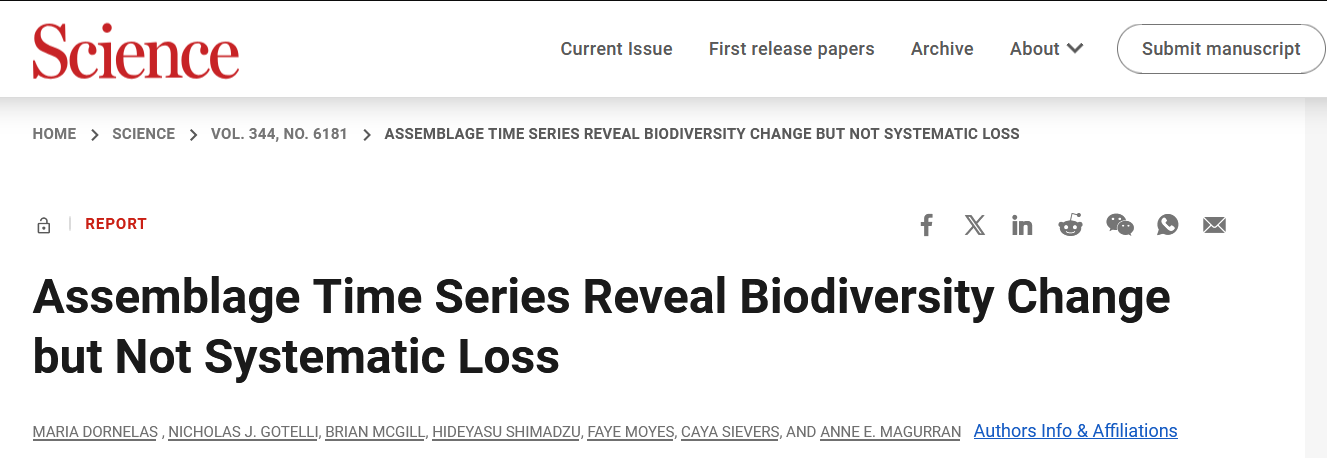Share article on Reddit

click(x=1070, y=225)
